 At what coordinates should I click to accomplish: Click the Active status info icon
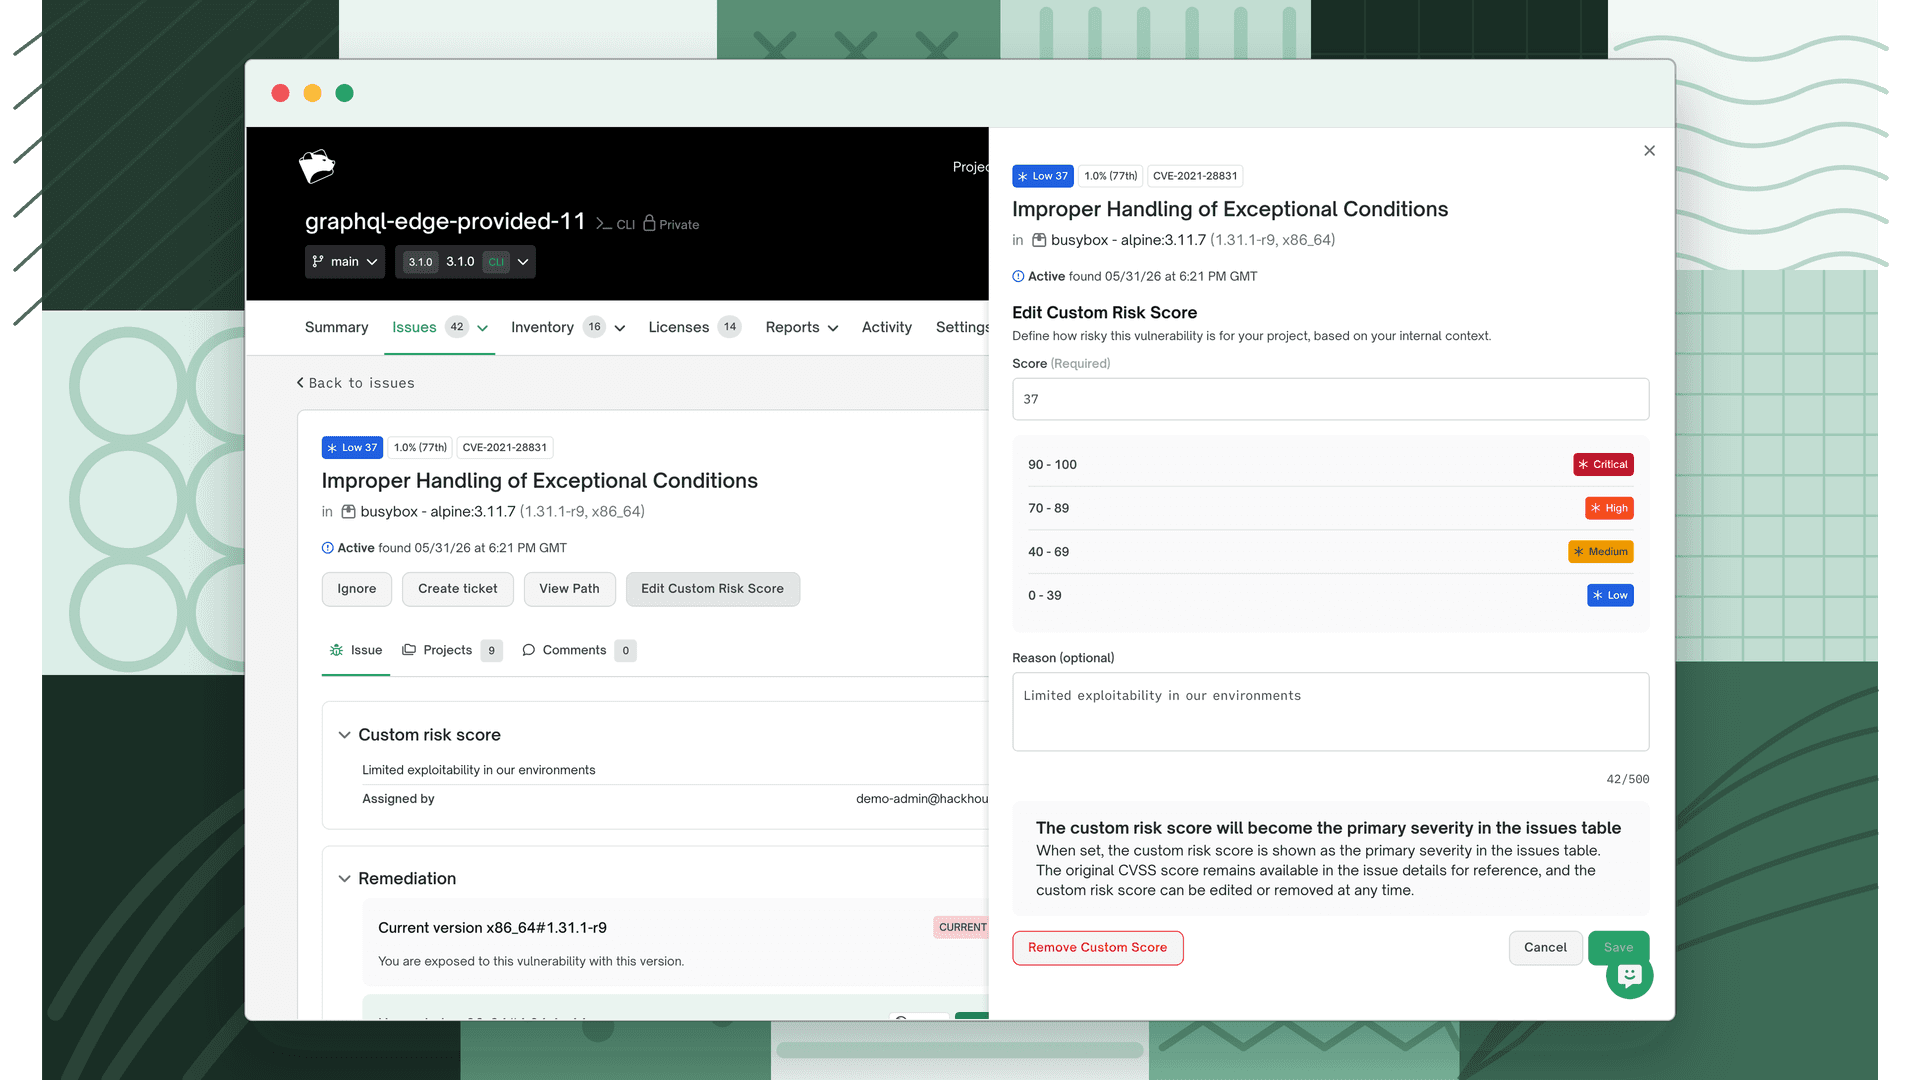pyautogui.click(x=1018, y=277)
